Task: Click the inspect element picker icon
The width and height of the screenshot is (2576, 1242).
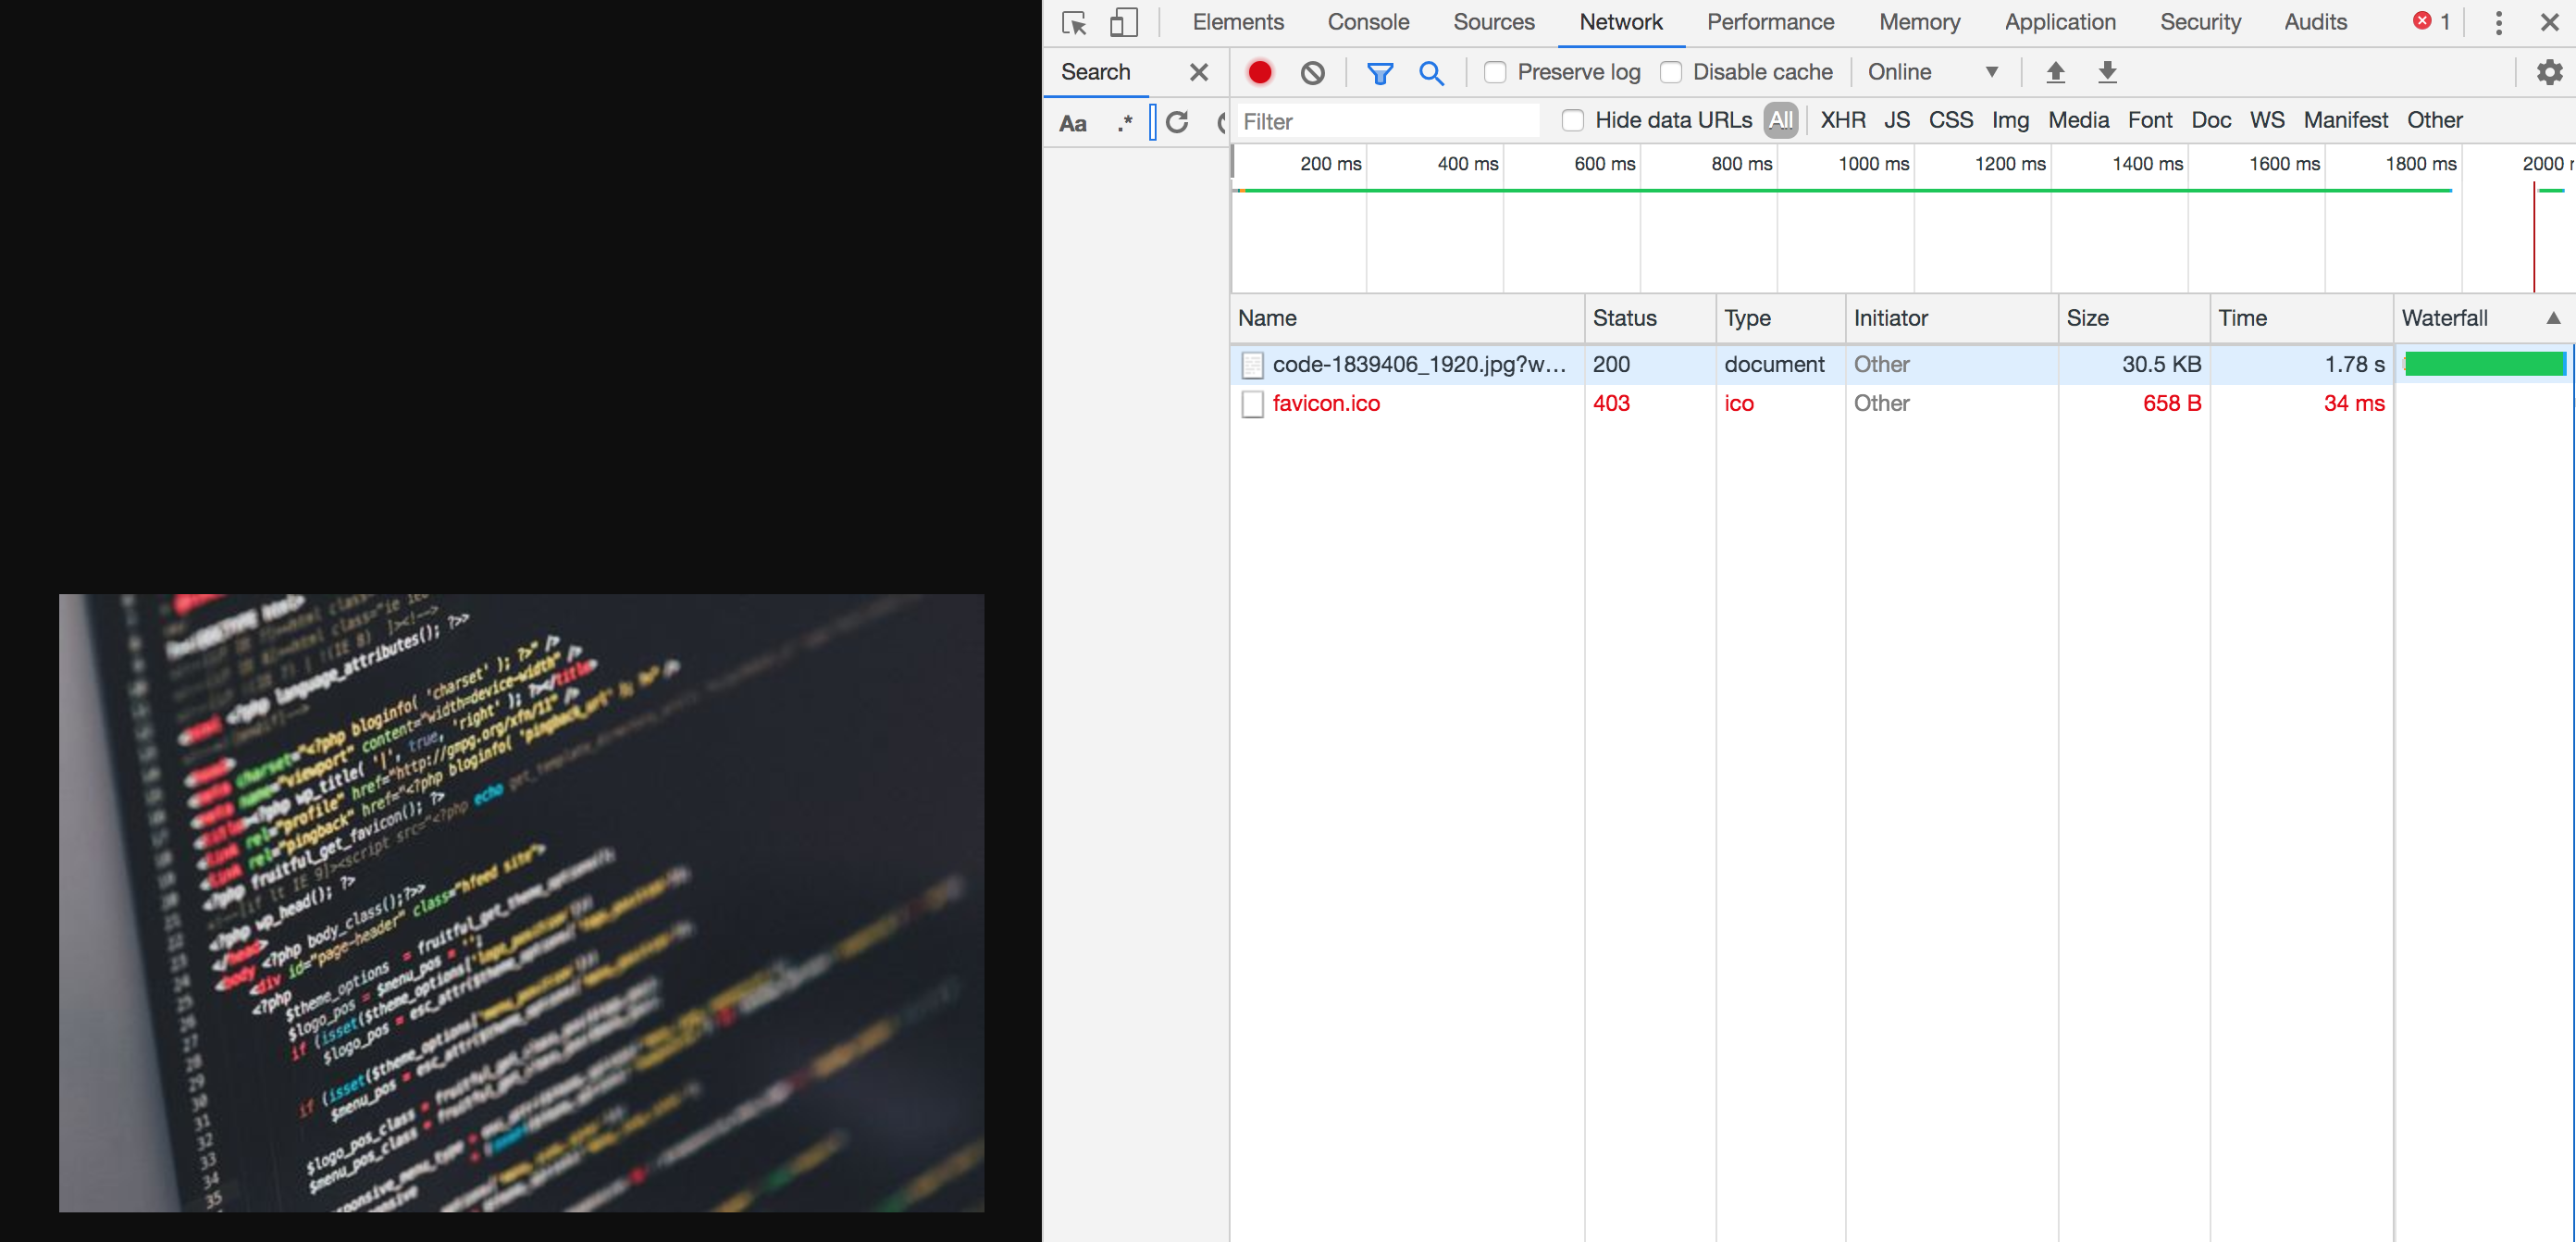Action: pyautogui.click(x=1074, y=22)
